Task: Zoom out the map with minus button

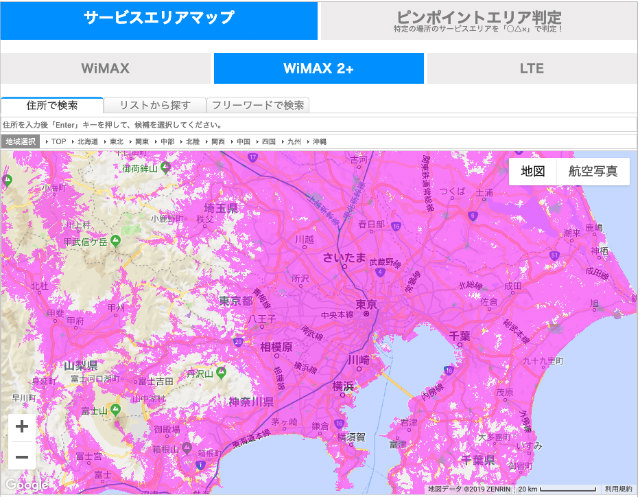Action: (22, 456)
